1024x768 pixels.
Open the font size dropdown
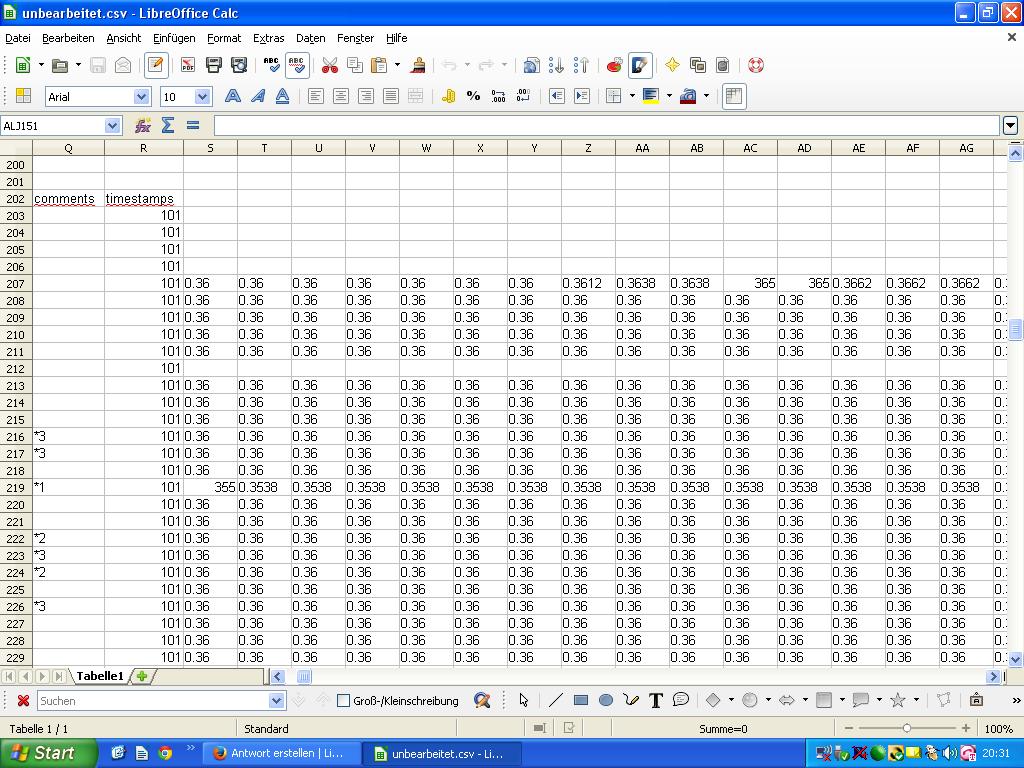202,97
